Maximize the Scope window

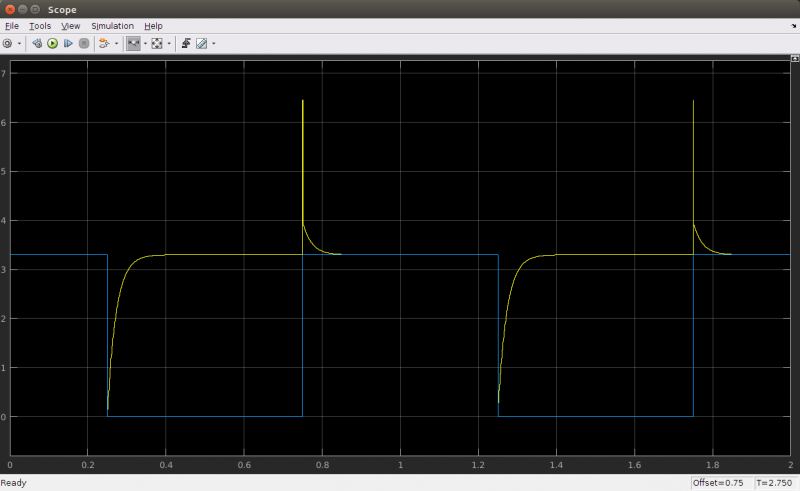[x=35, y=9]
